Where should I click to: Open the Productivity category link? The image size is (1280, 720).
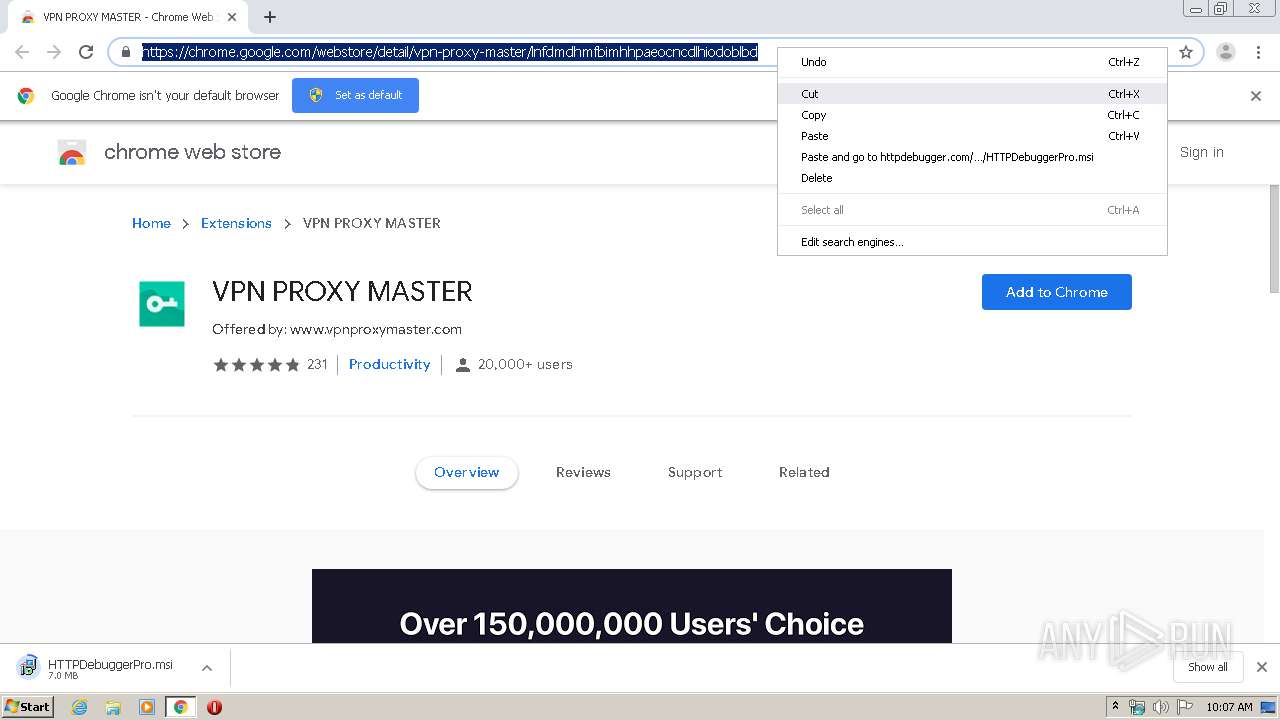(x=389, y=364)
